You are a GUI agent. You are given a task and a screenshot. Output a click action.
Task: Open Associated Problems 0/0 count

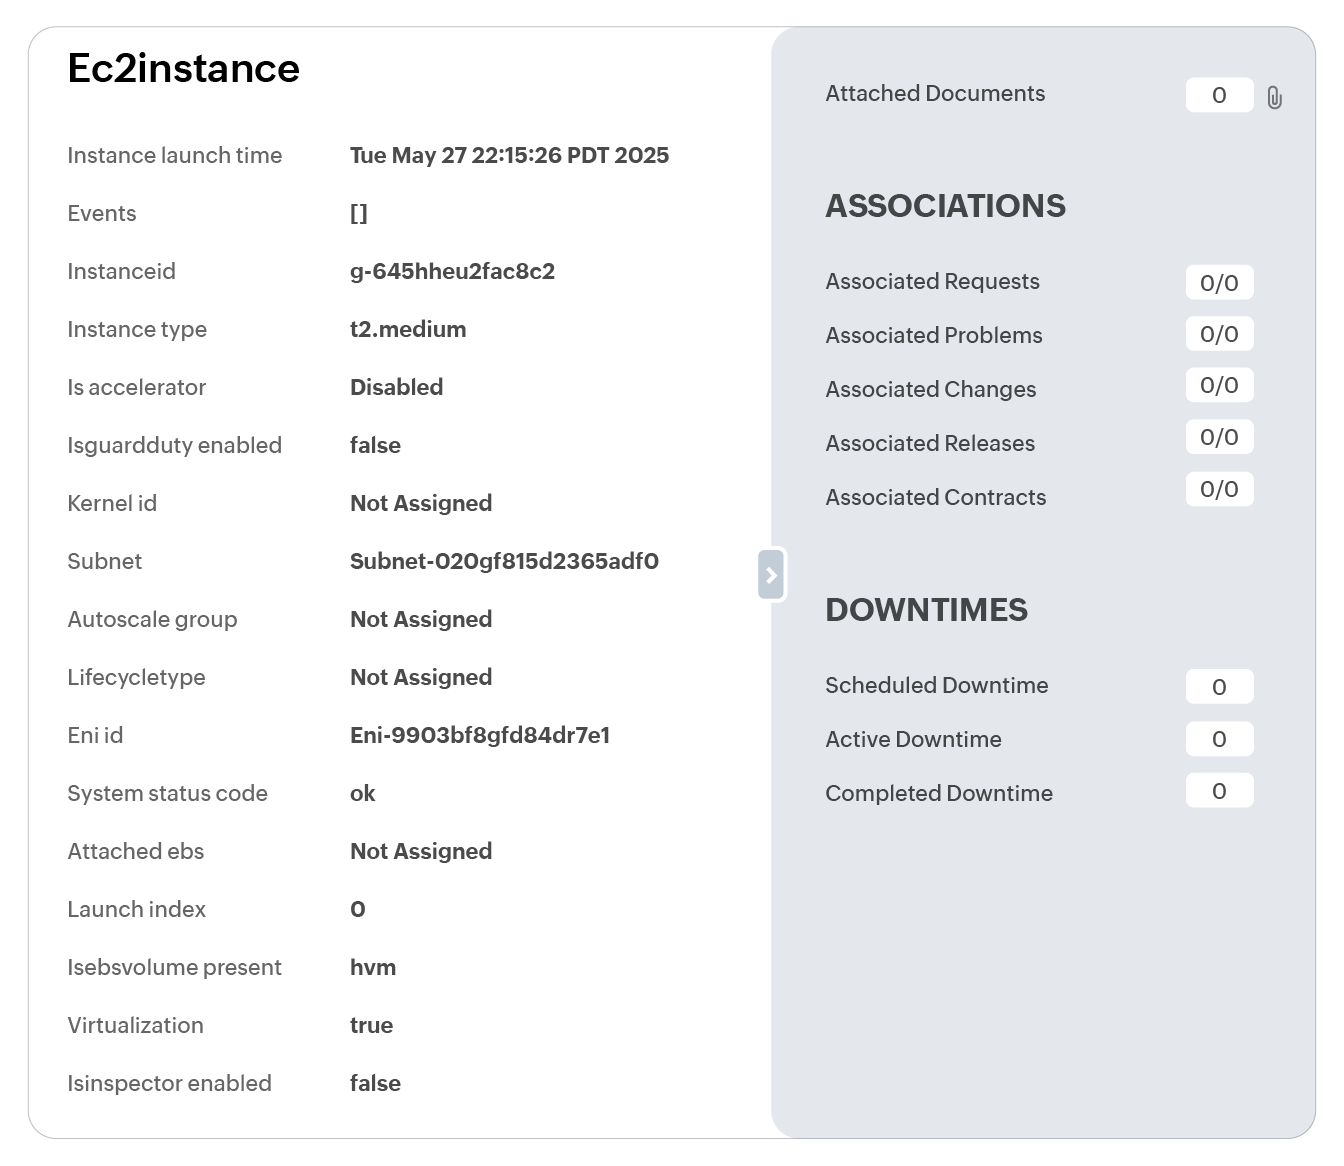1219,334
